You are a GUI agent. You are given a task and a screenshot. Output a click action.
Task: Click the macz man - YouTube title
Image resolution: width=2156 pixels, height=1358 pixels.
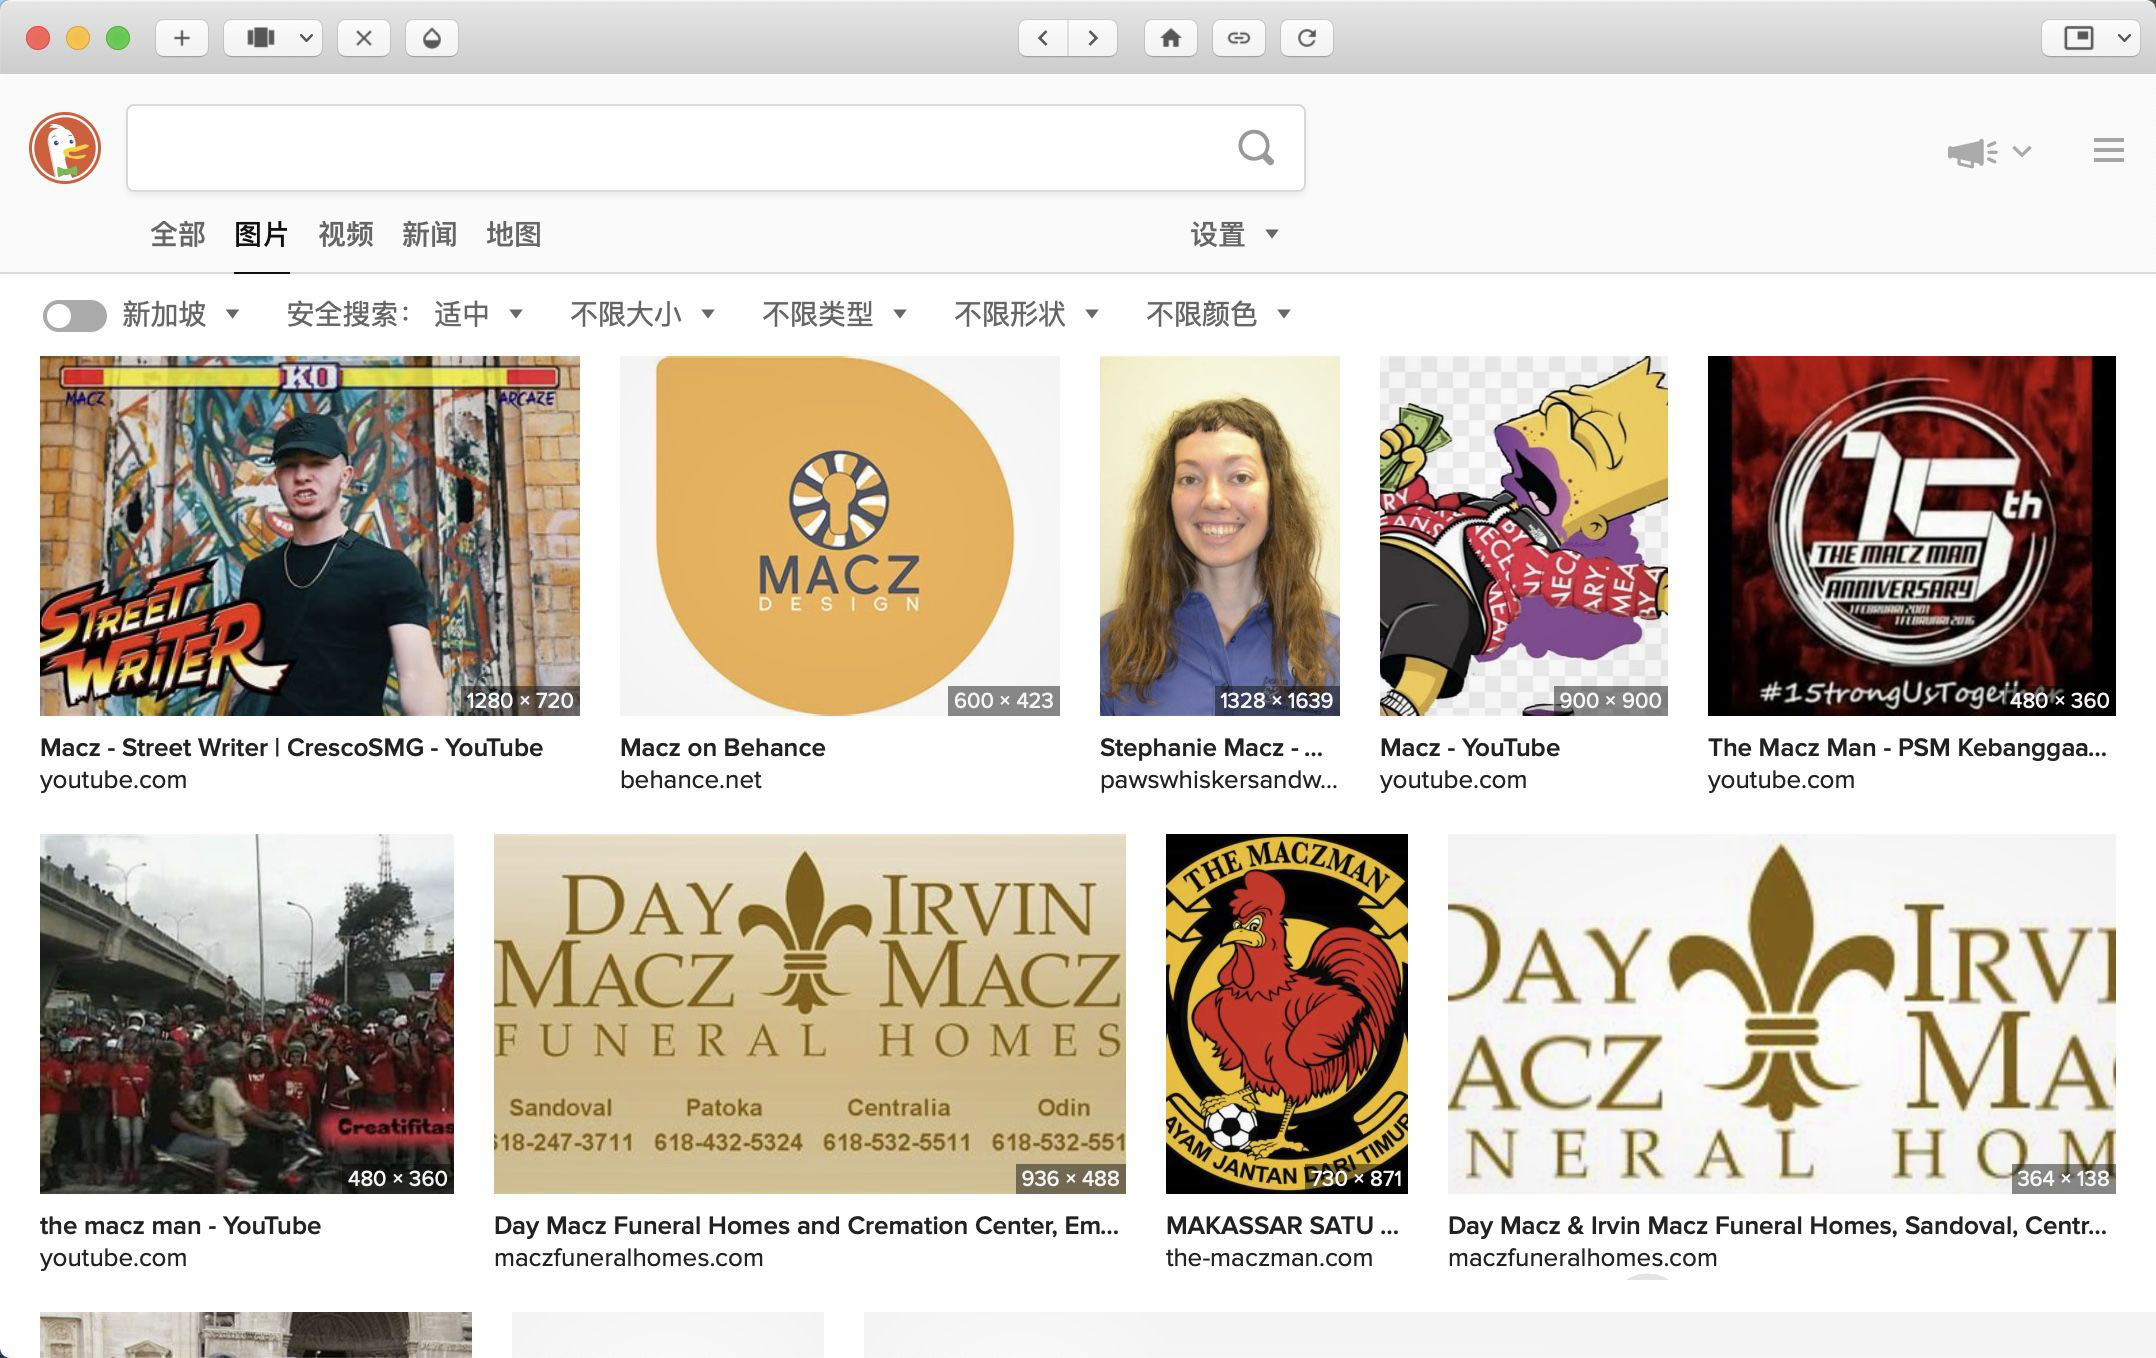pyautogui.click(x=180, y=1226)
